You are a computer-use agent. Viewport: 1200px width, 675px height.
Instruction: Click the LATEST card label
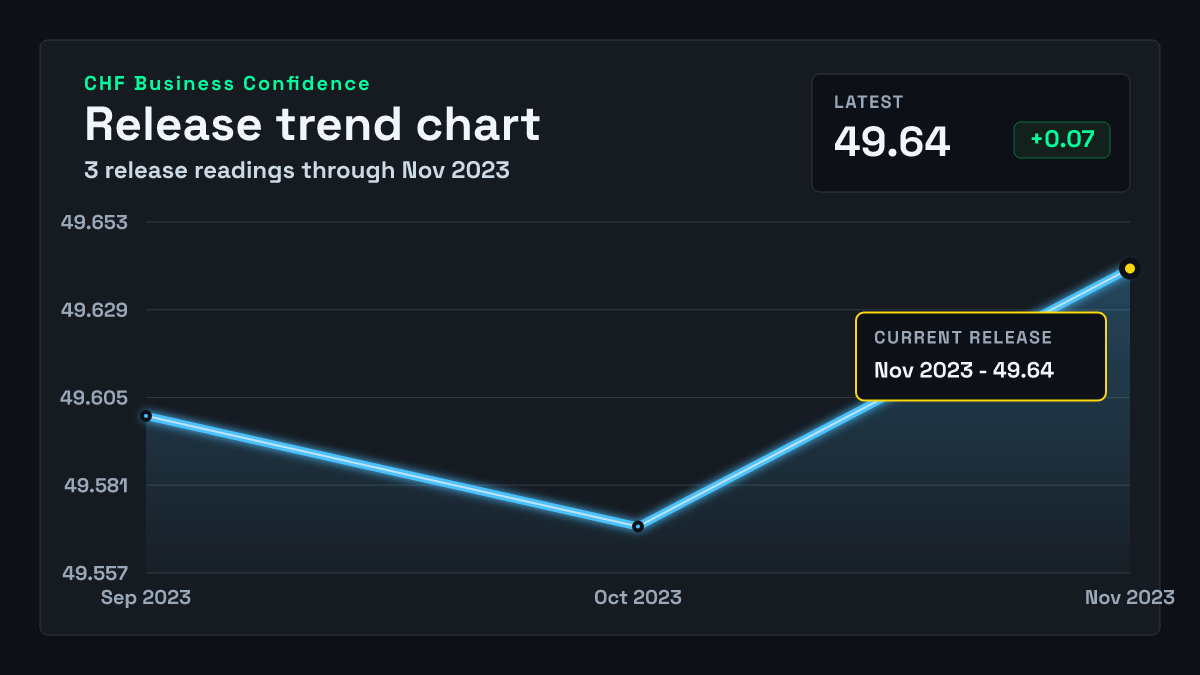(x=869, y=102)
